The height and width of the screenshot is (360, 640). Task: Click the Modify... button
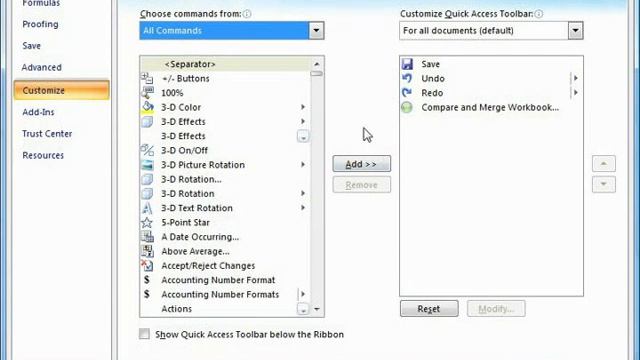coord(496,309)
